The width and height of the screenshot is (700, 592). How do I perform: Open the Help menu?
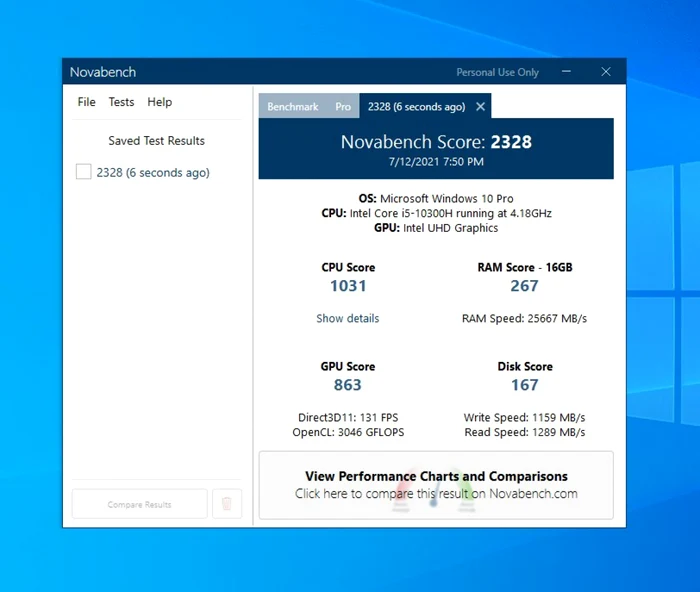coord(159,102)
